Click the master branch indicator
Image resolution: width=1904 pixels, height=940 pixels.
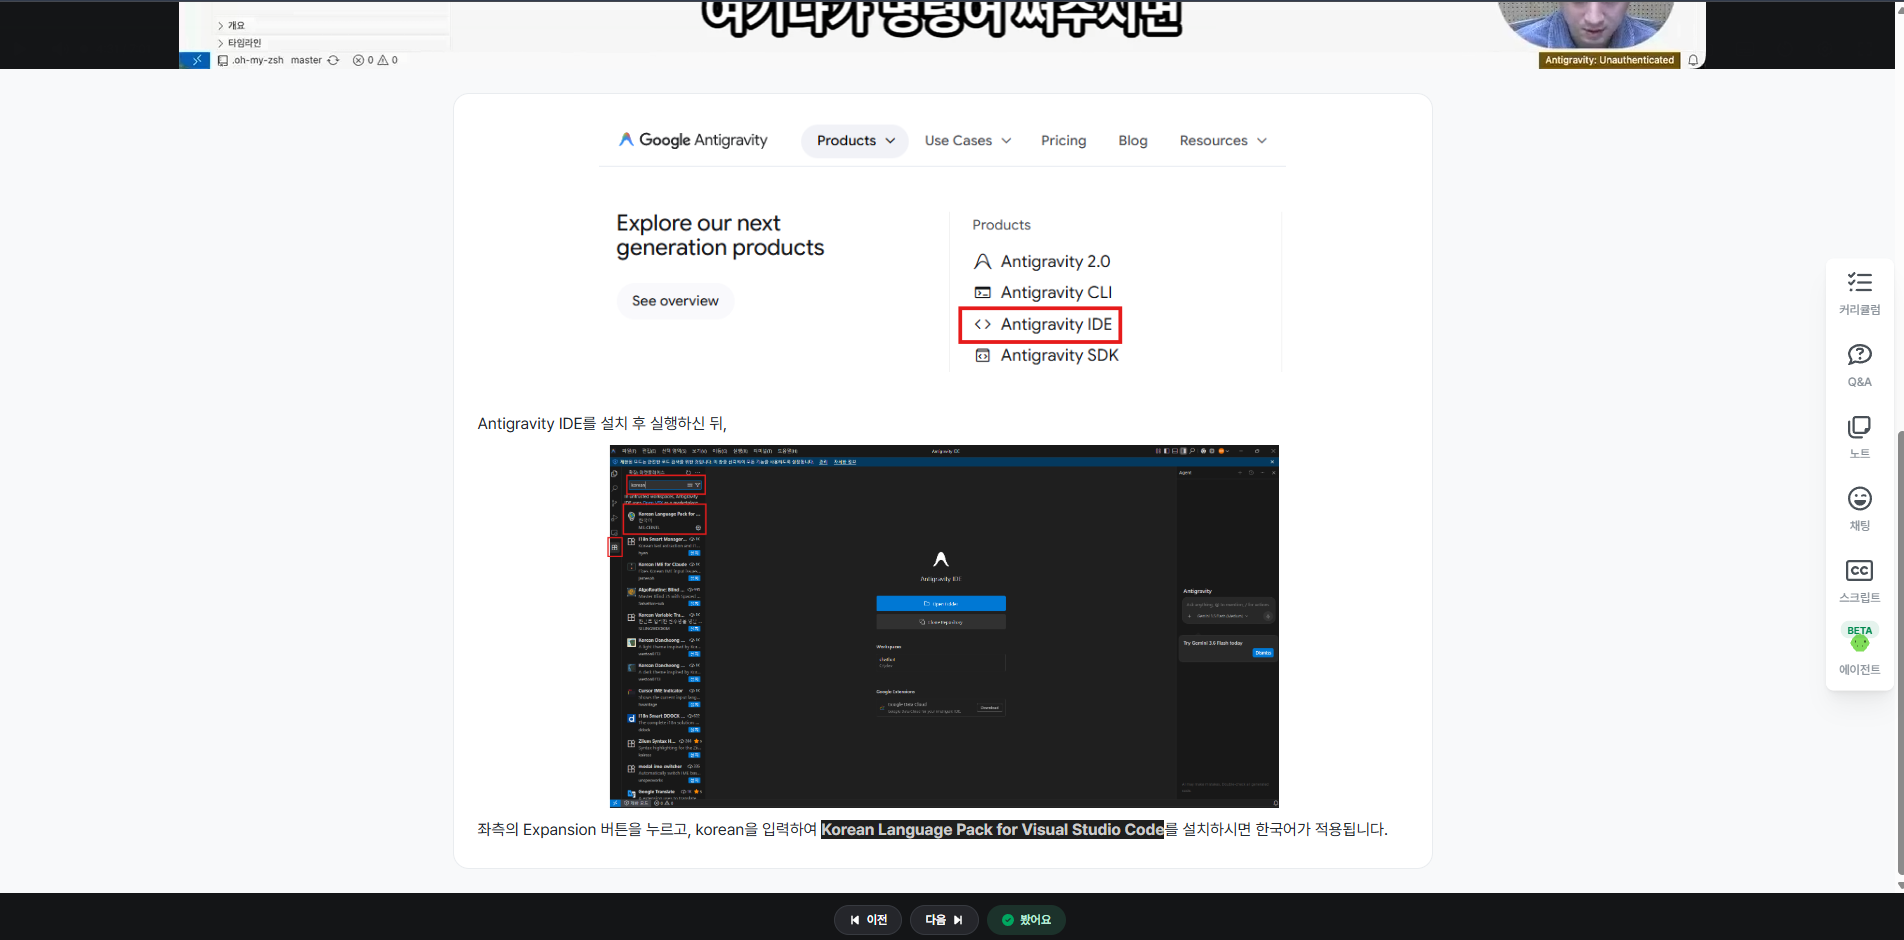click(306, 60)
